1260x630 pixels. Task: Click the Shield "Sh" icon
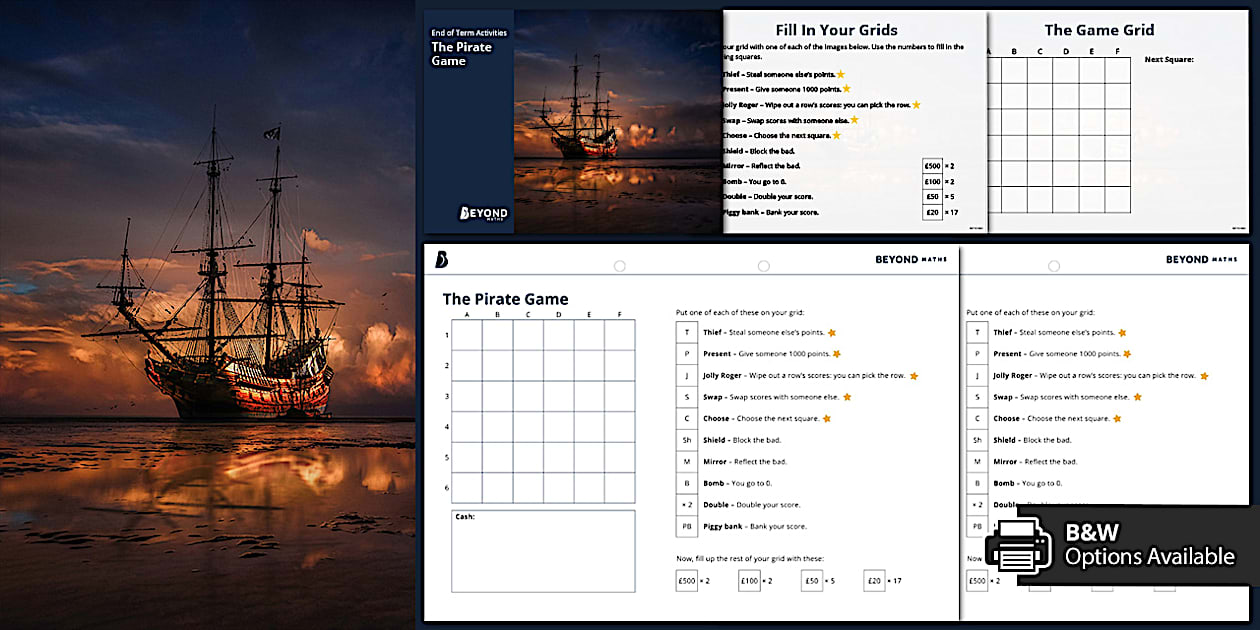click(x=687, y=440)
